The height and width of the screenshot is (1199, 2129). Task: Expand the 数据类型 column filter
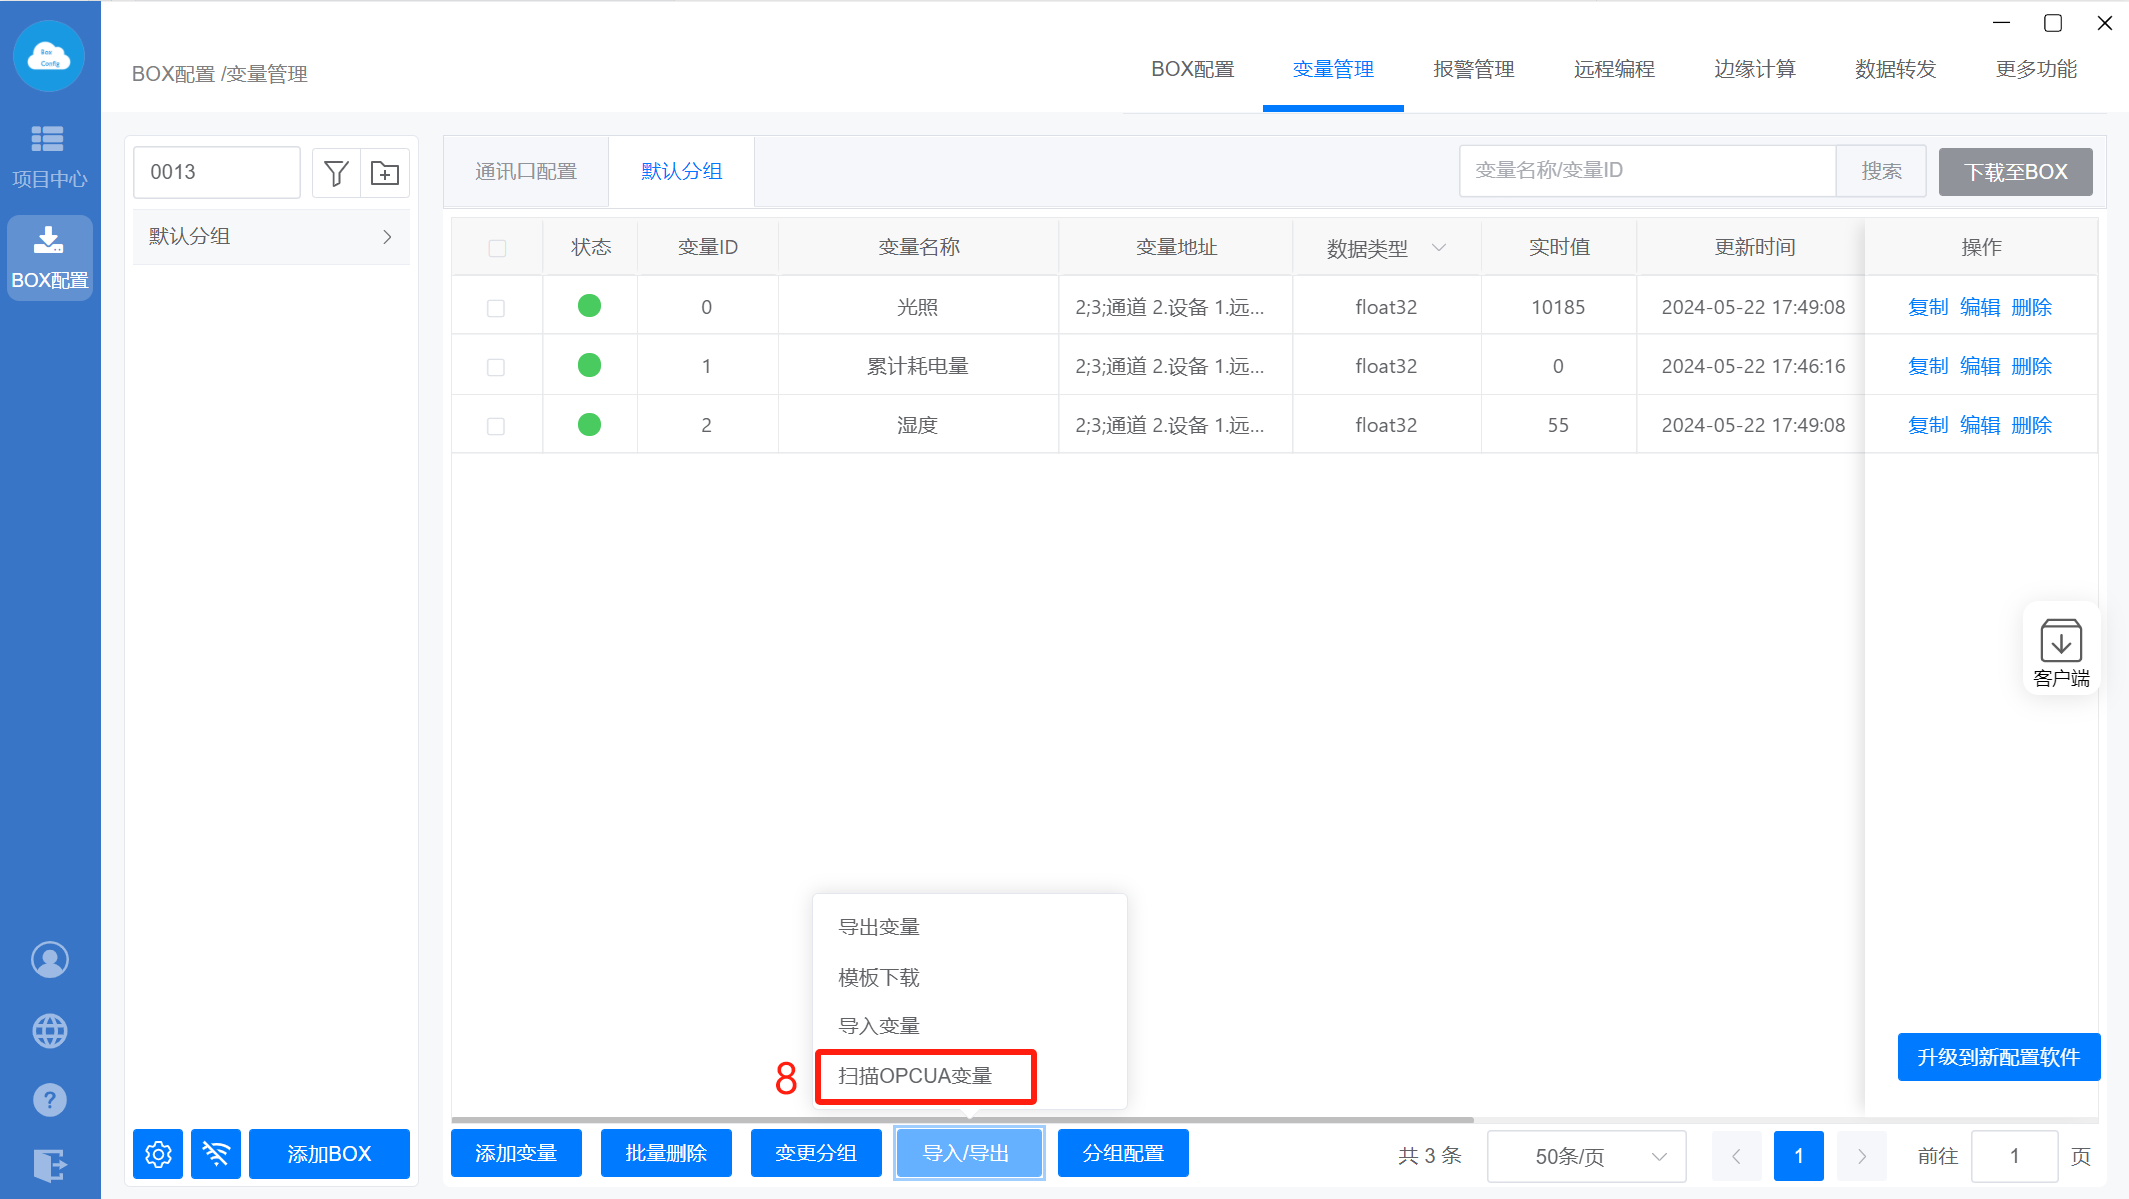click(x=1439, y=248)
